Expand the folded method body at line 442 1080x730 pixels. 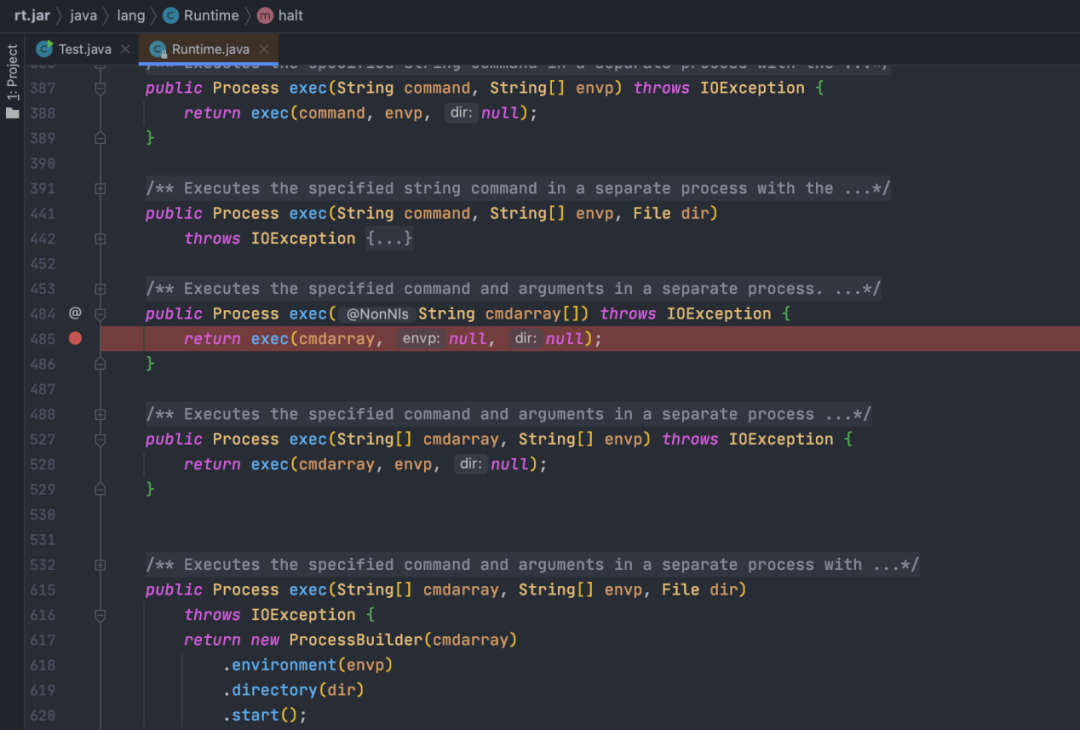click(x=100, y=238)
